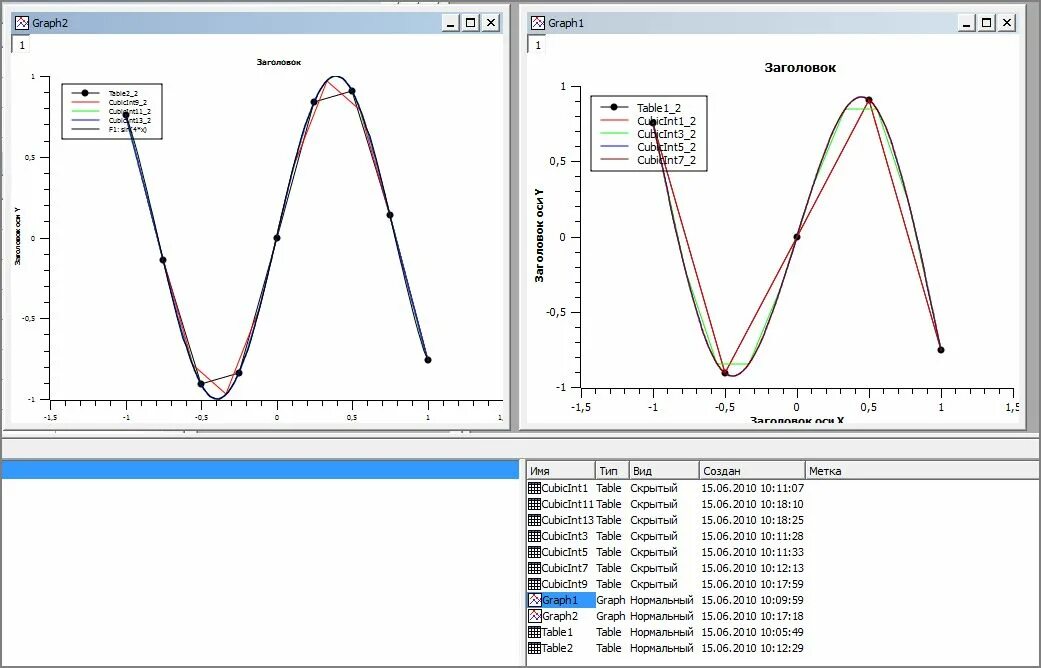Click the table icon beside Table2
Image resolution: width=1041 pixels, height=668 pixels.
click(x=534, y=647)
